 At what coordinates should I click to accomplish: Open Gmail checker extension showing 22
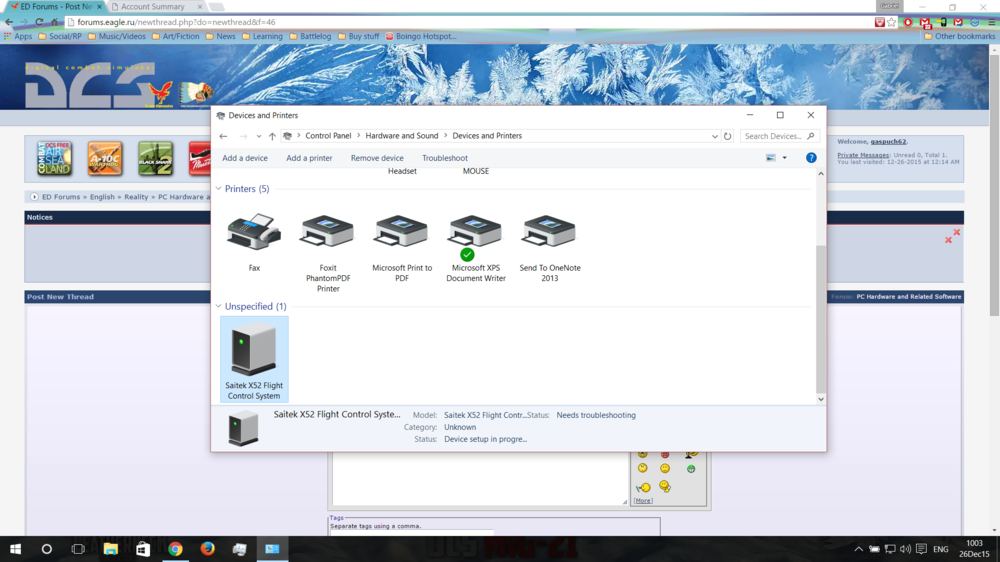(x=925, y=23)
